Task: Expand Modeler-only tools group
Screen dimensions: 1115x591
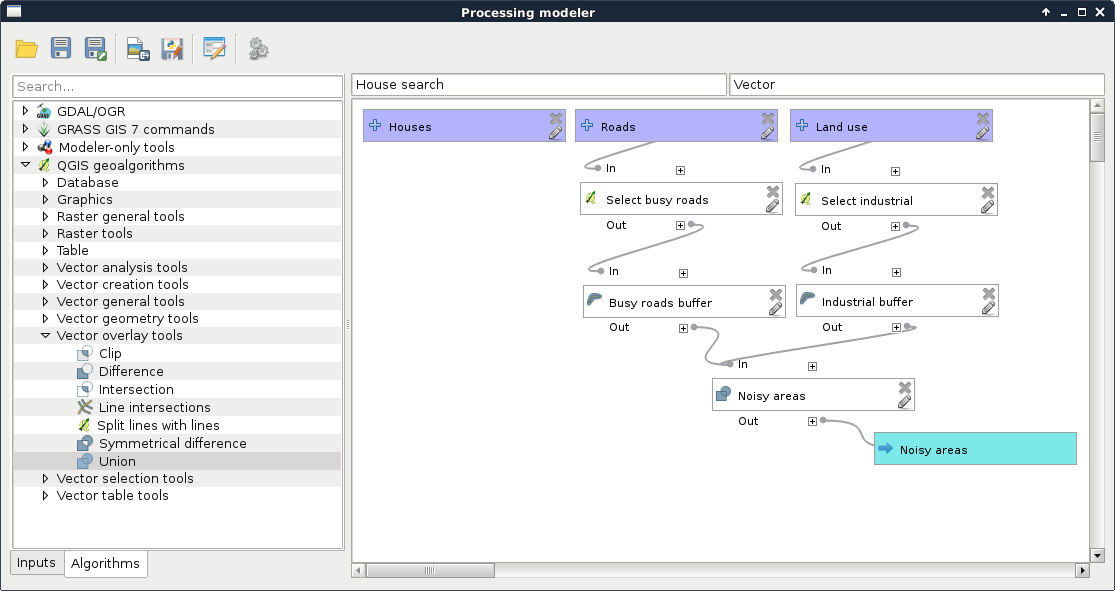Action: coord(26,146)
